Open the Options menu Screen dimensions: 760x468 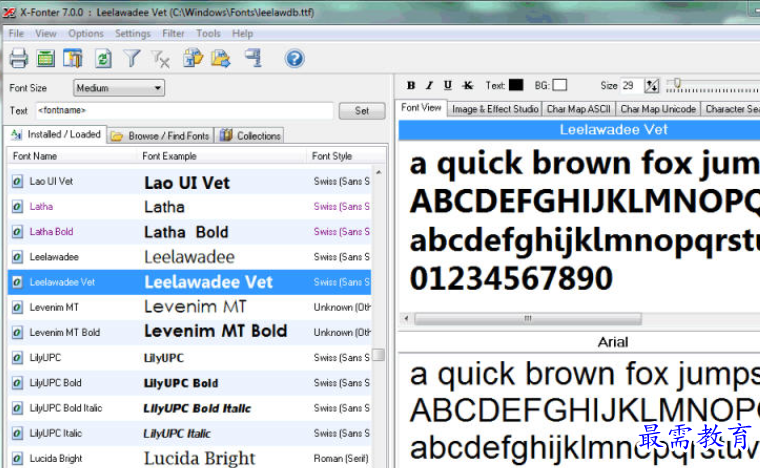click(86, 33)
